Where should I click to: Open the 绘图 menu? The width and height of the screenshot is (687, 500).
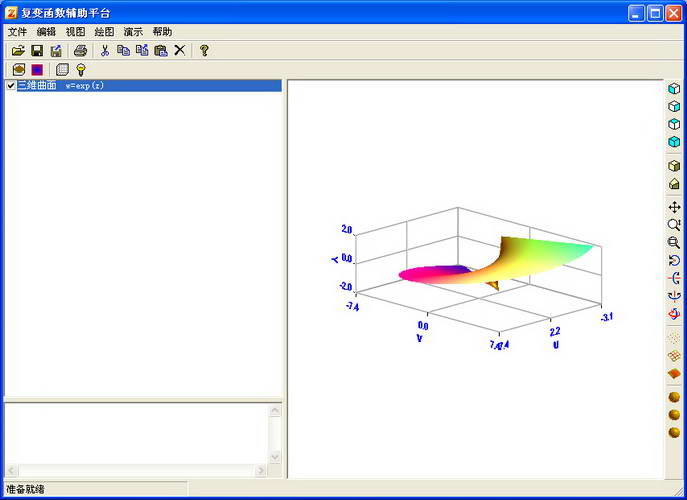click(x=104, y=32)
